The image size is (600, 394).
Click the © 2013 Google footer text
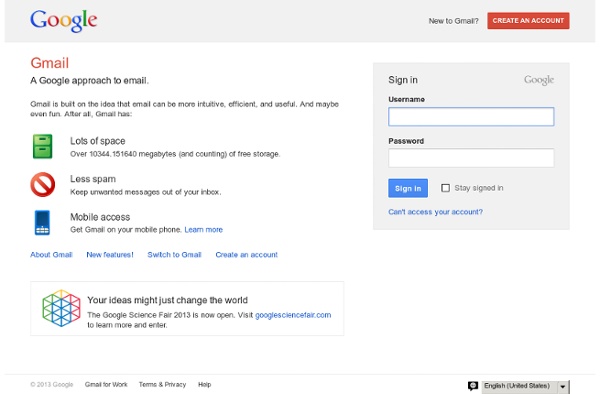(x=52, y=384)
